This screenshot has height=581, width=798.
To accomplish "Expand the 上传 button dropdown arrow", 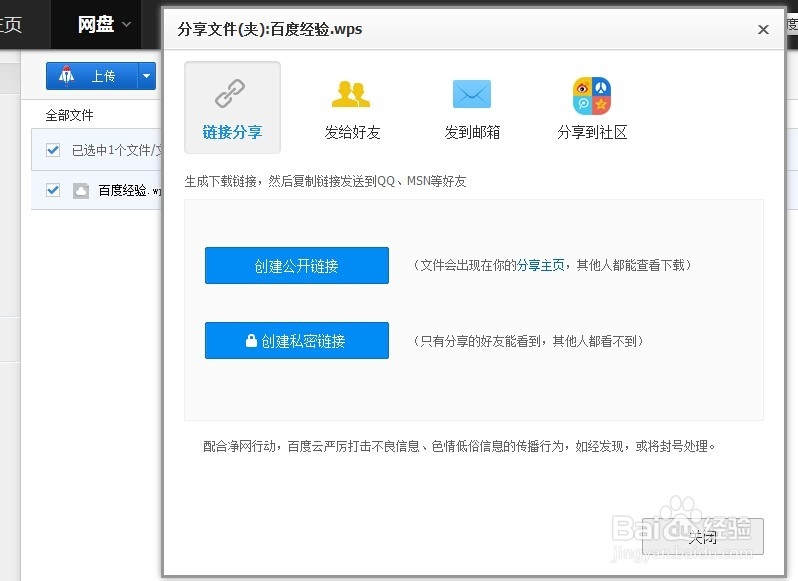I will coord(147,76).
